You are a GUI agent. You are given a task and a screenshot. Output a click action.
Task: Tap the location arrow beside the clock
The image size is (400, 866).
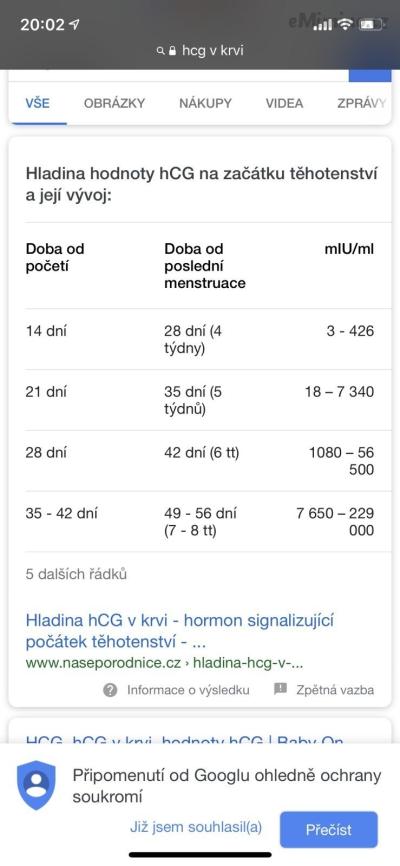pos(74,24)
